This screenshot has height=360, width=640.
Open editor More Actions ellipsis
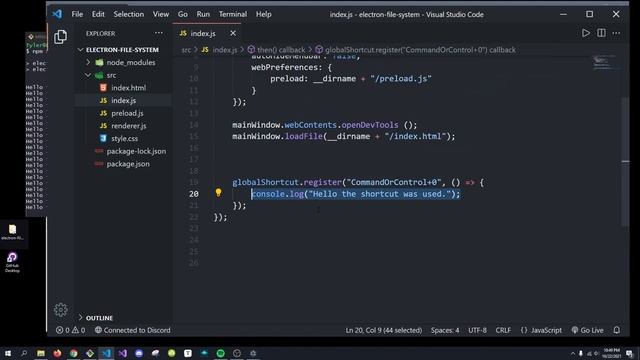pyautogui.click(x=616, y=33)
